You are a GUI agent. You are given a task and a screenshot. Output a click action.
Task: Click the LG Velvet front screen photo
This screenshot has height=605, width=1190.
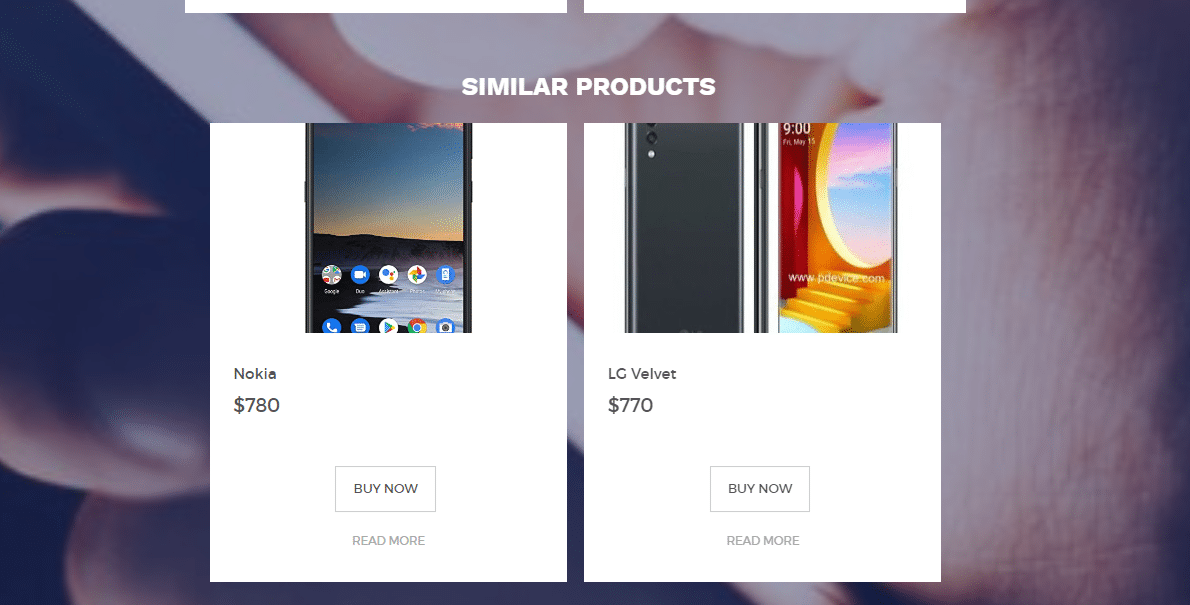point(837,228)
